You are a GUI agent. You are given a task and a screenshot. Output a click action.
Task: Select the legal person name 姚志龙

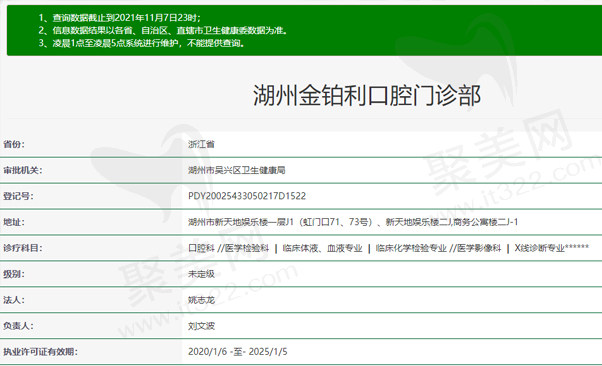(201, 300)
